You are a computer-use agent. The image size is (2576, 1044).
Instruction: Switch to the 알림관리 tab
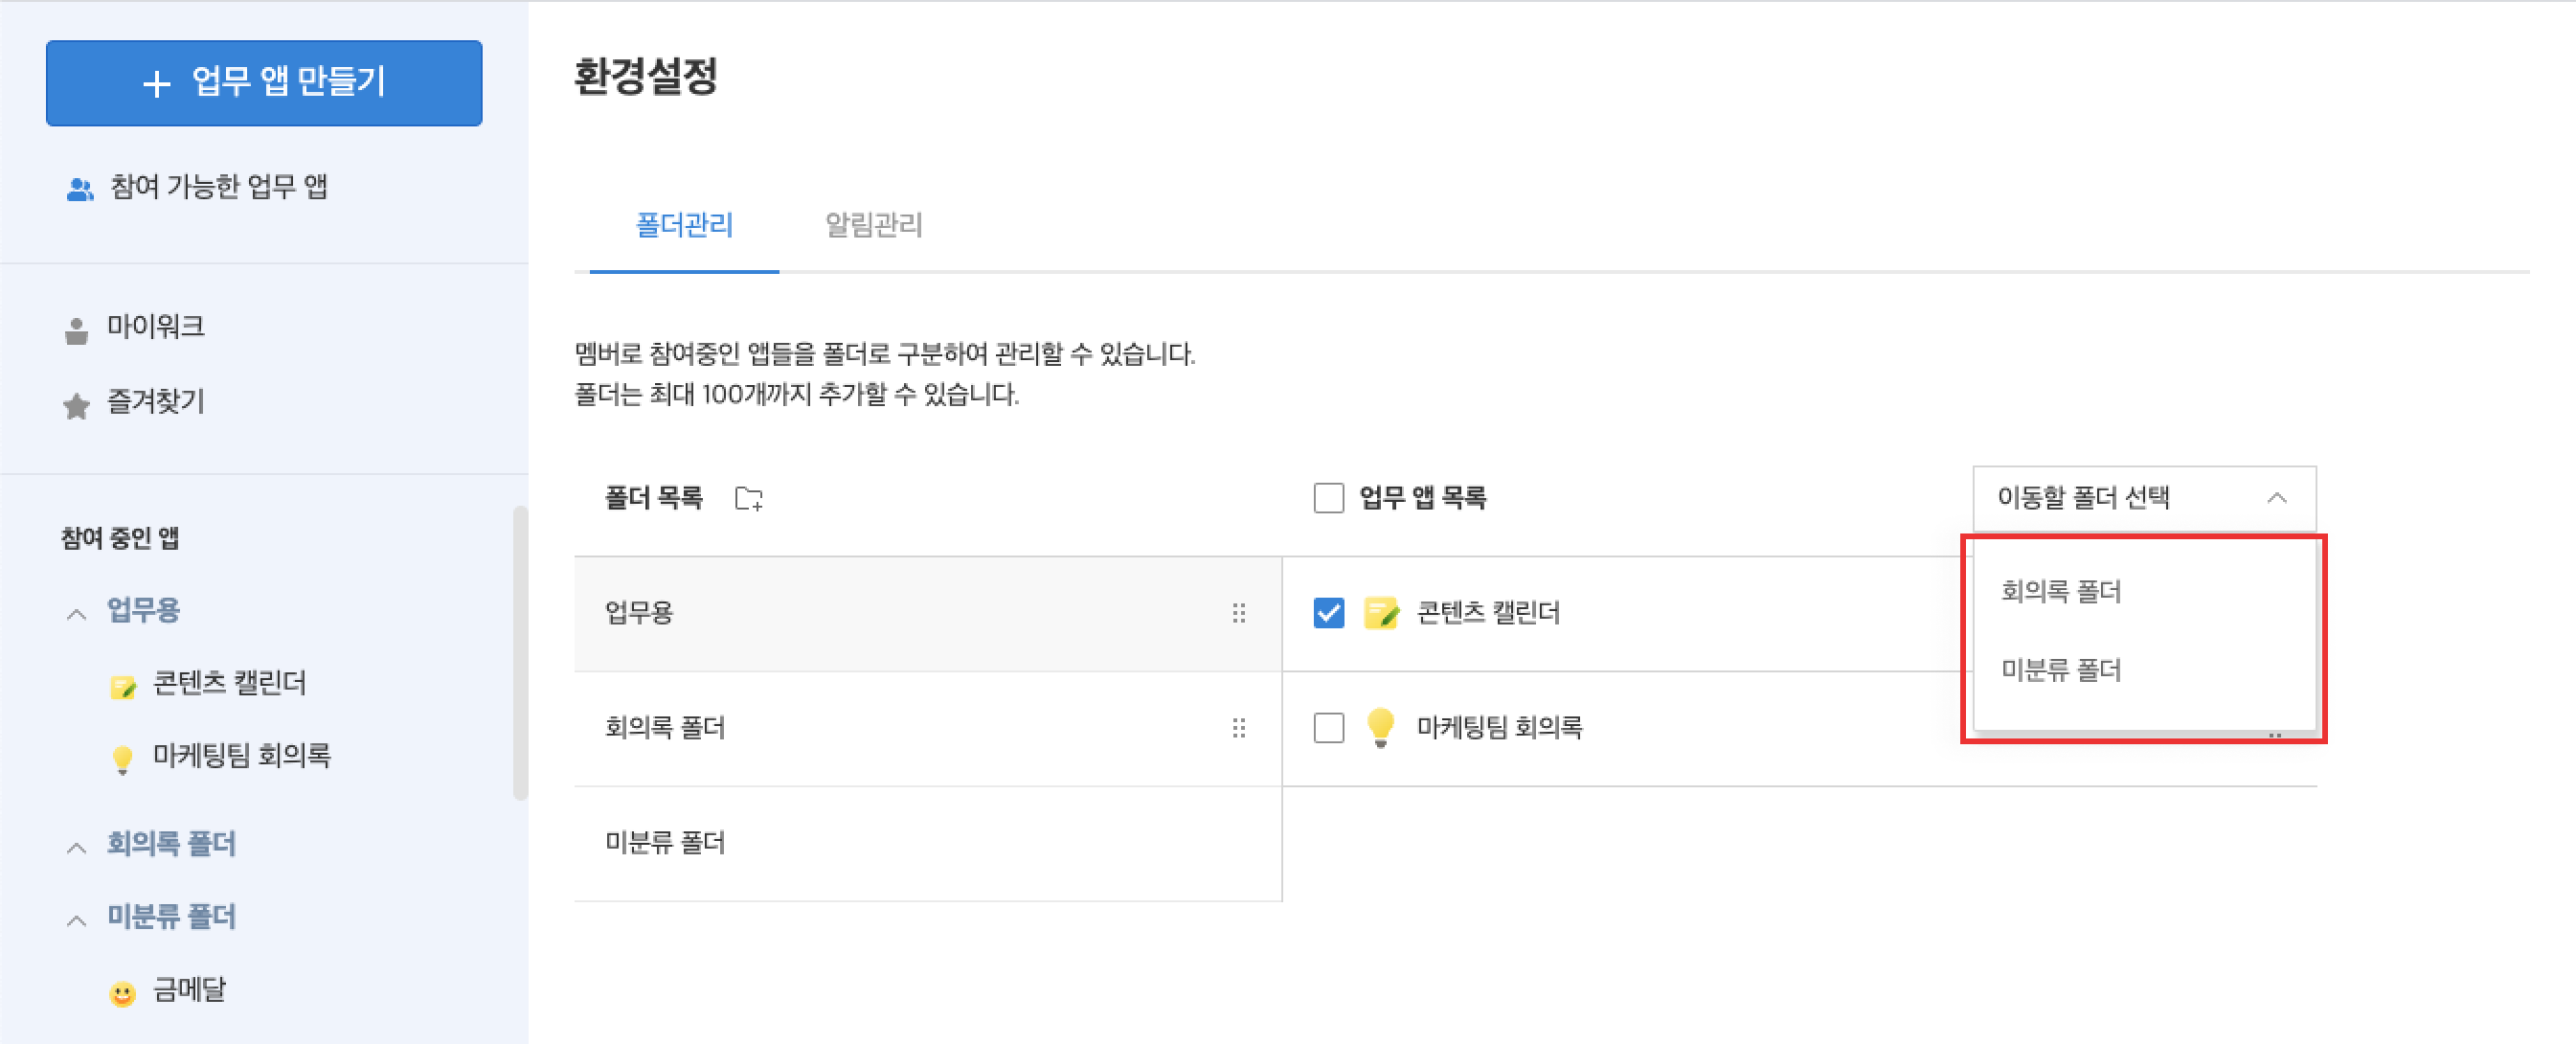873,225
